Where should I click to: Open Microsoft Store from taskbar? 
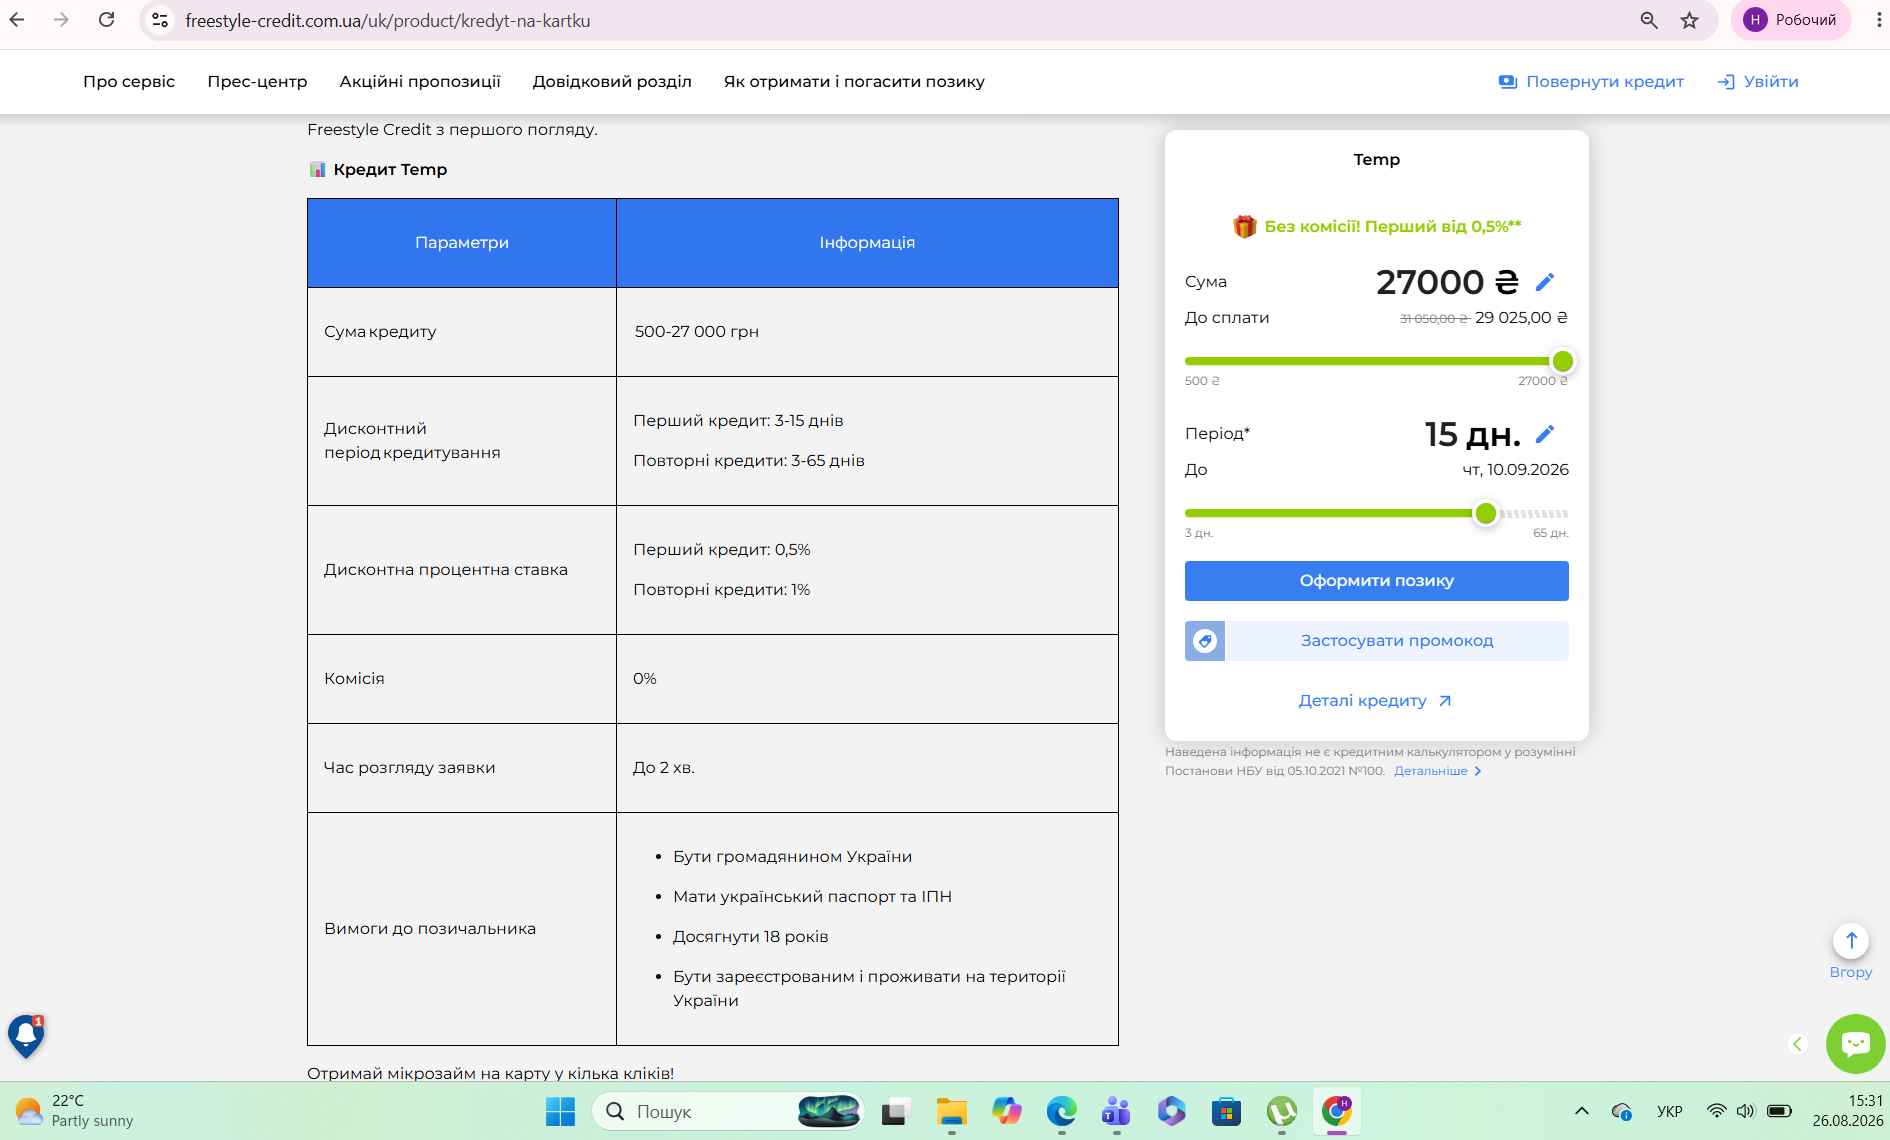(x=1226, y=1111)
